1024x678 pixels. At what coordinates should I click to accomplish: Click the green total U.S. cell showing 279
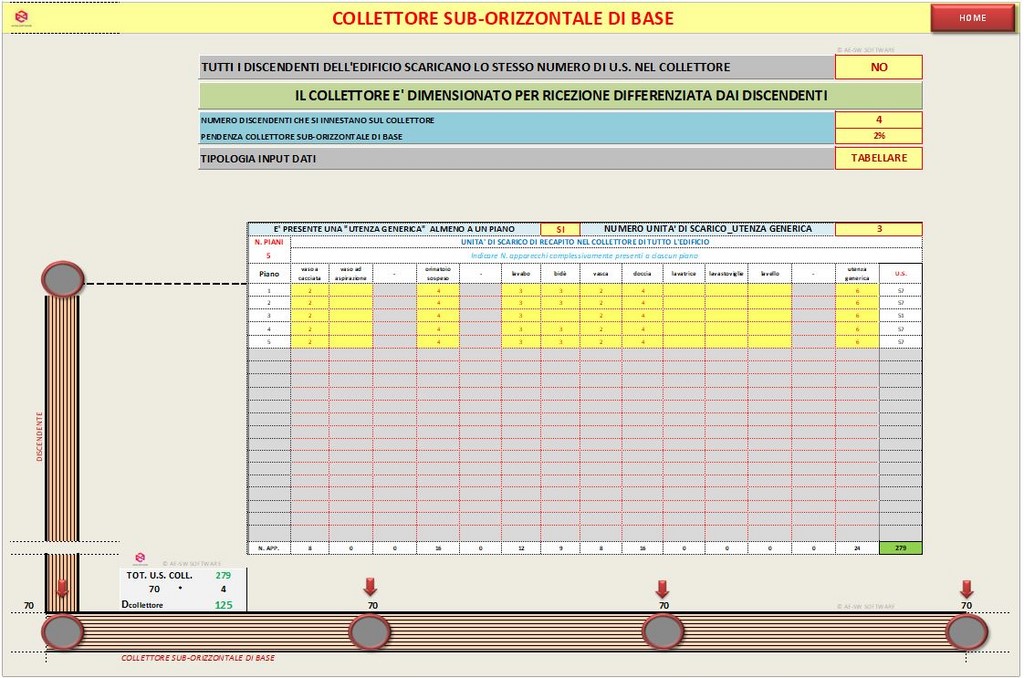(x=900, y=548)
